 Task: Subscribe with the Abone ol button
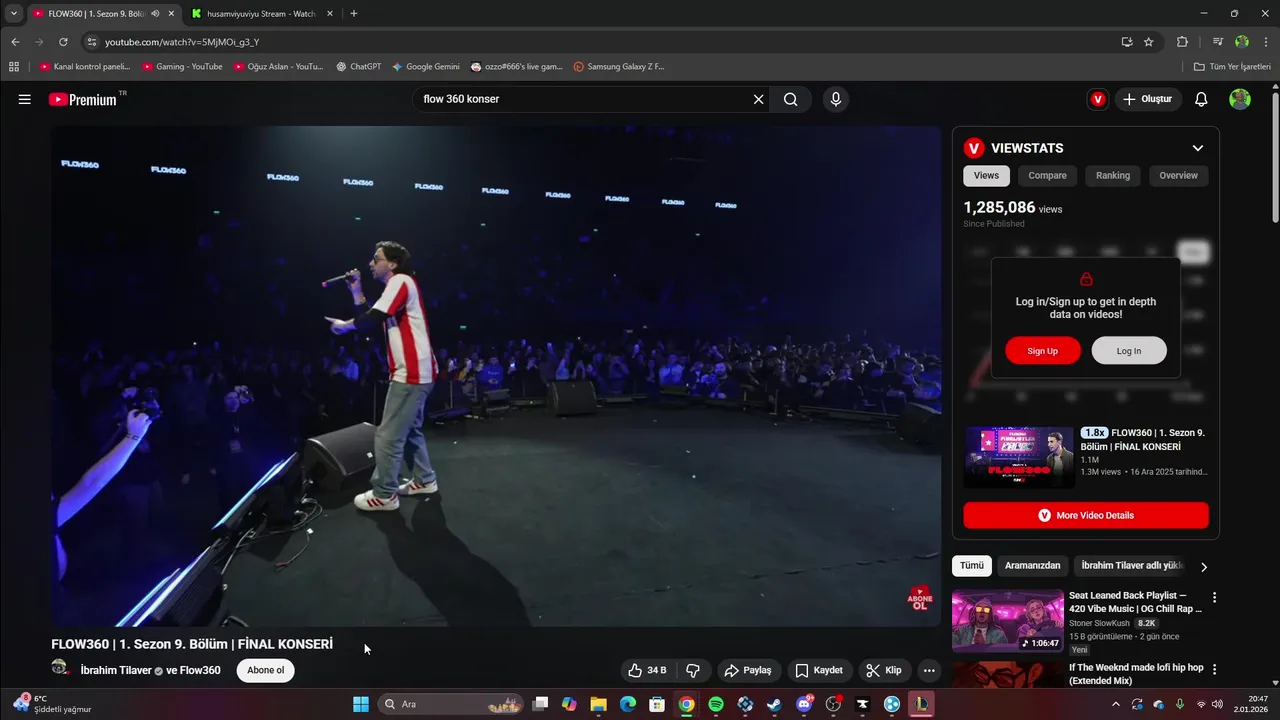tap(266, 670)
